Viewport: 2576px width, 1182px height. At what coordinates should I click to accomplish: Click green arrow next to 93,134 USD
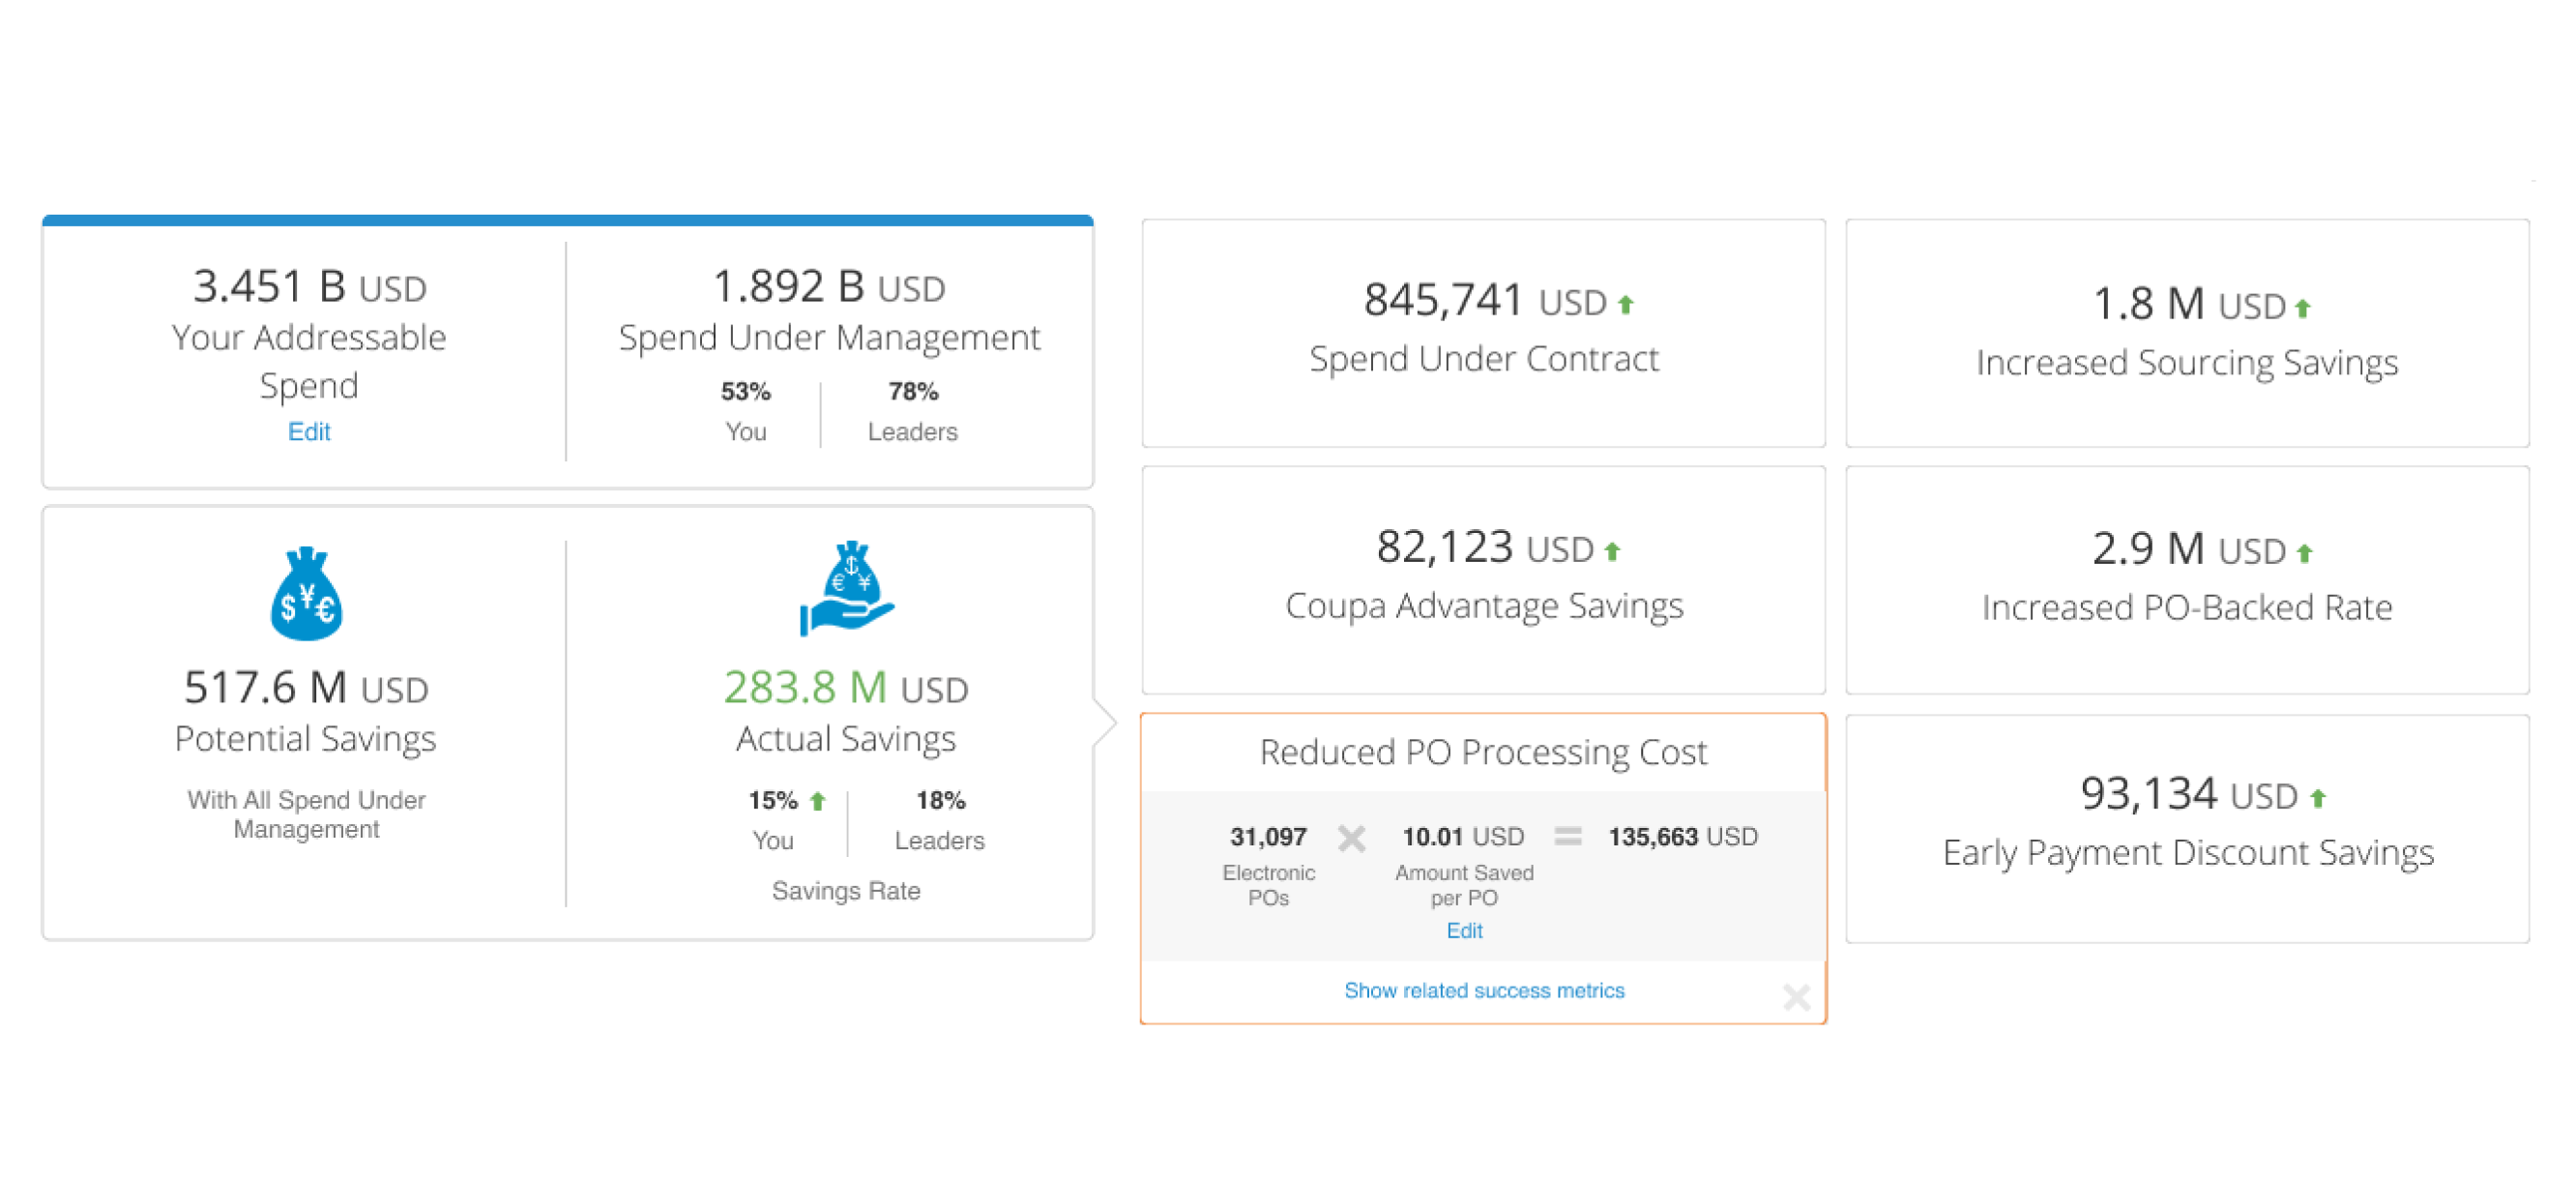tap(2318, 798)
